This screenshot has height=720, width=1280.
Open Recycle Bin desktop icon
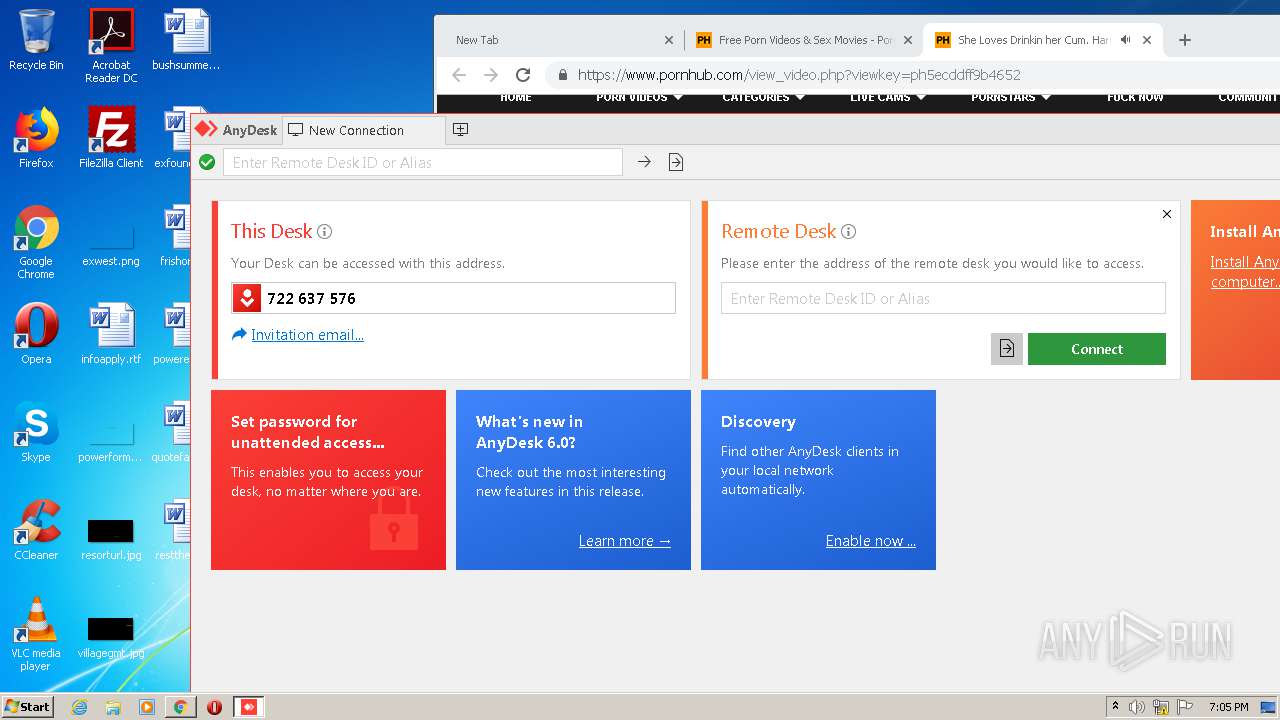(x=36, y=40)
